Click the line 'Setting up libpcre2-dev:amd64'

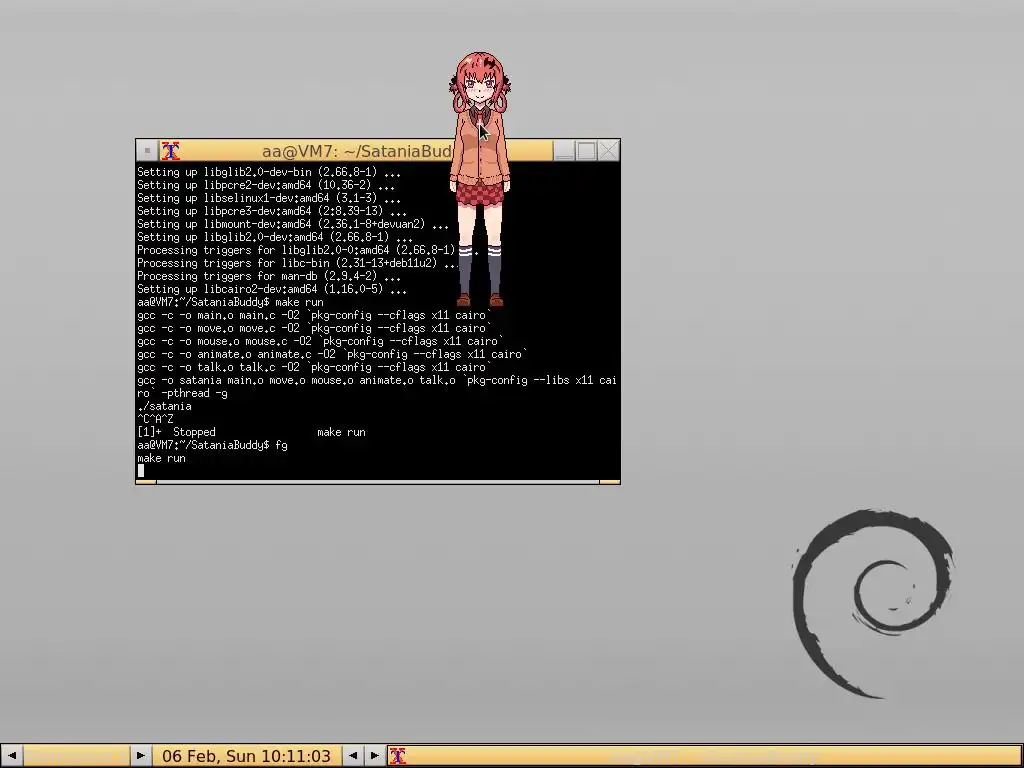pyautogui.click(x=266, y=185)
